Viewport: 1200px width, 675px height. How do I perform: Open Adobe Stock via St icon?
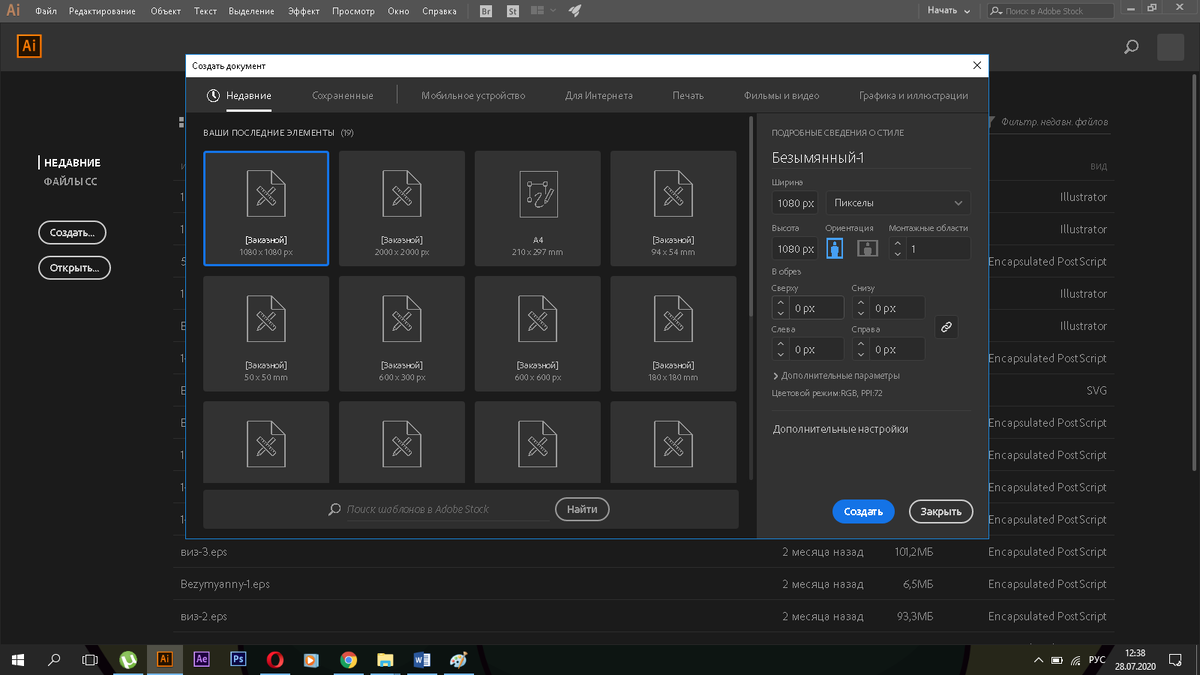[513, 11]
